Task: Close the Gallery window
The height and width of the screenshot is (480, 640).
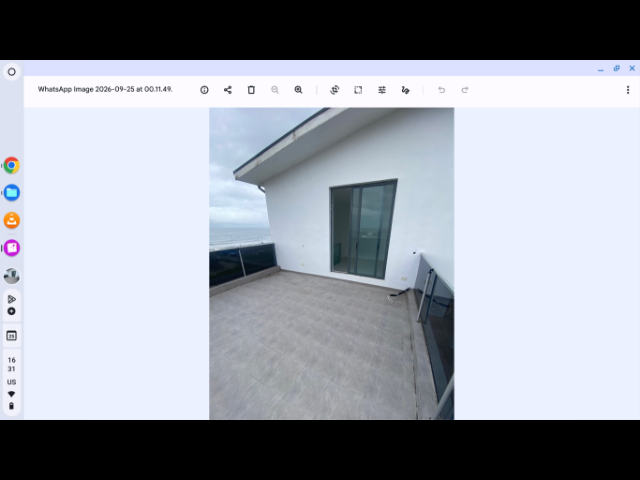Action: (632, 69)
